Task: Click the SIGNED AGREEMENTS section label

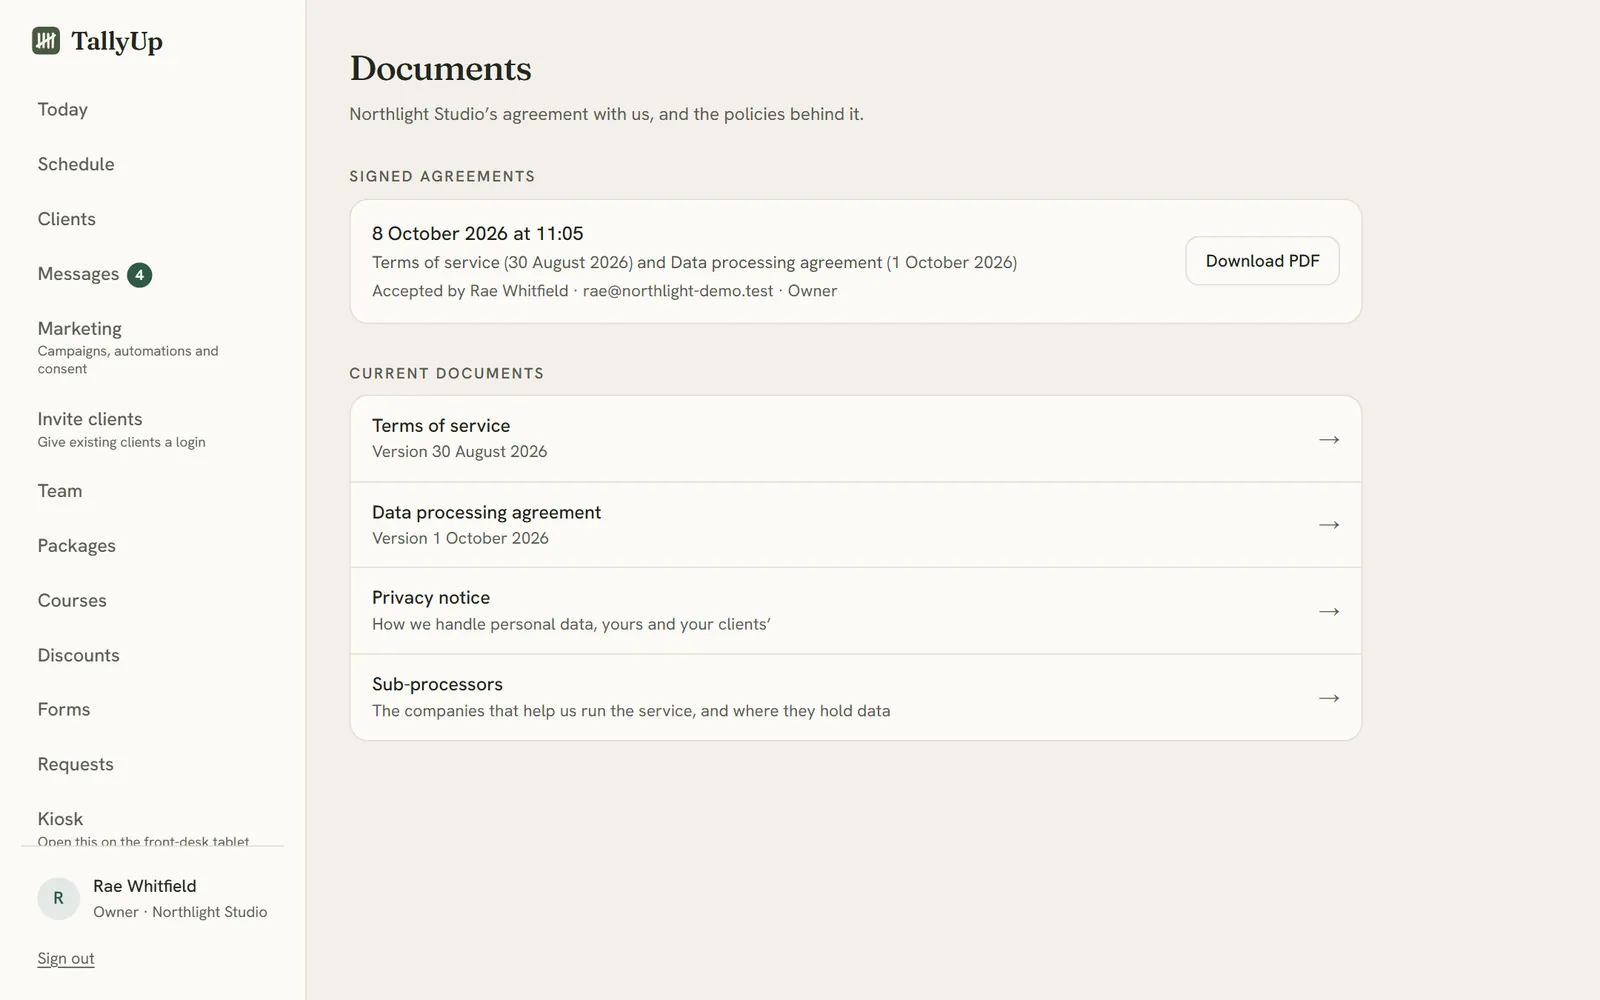Action: tap(442, 177)
